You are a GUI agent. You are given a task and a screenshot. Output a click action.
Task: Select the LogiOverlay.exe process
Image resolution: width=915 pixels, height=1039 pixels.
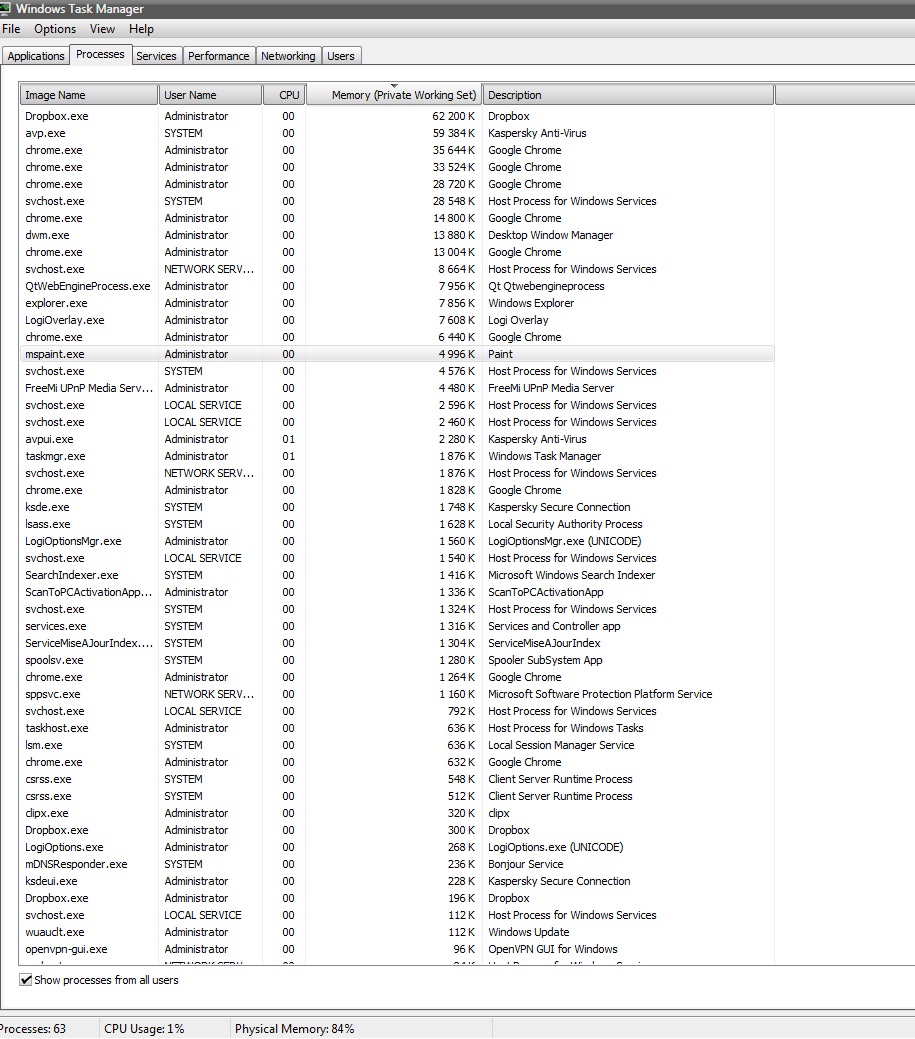[397, 320]
